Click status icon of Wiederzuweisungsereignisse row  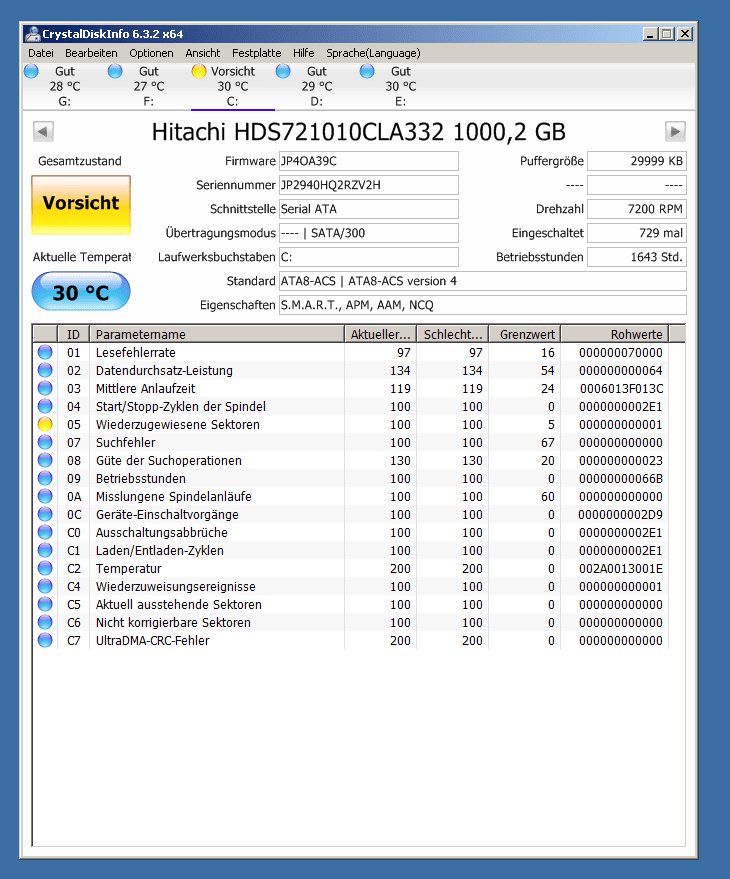(x=45, y=586)
